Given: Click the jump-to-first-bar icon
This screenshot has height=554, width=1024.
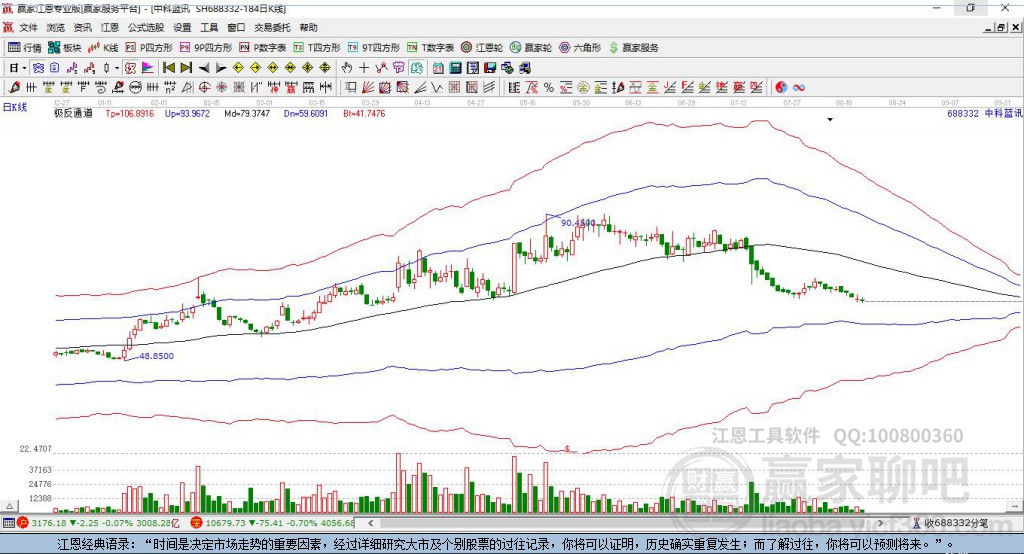Looking at the screenshot, I should (168, 68).
